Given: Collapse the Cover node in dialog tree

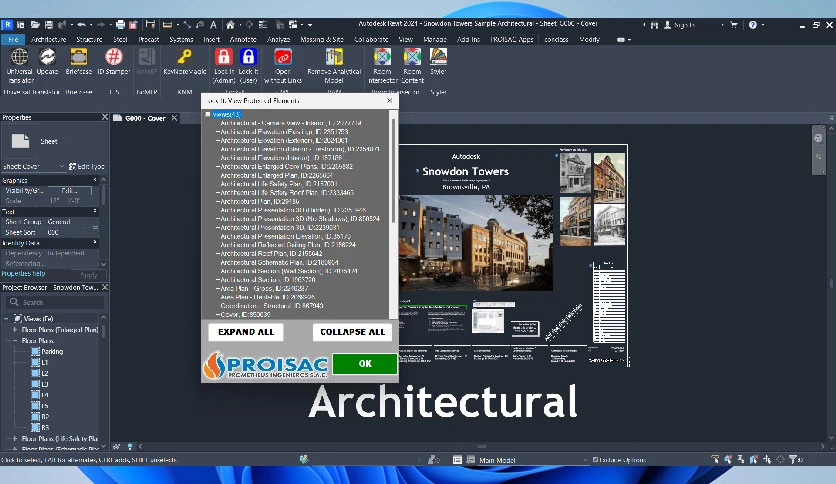Looking at the screenshot, I should coord(218,314).
